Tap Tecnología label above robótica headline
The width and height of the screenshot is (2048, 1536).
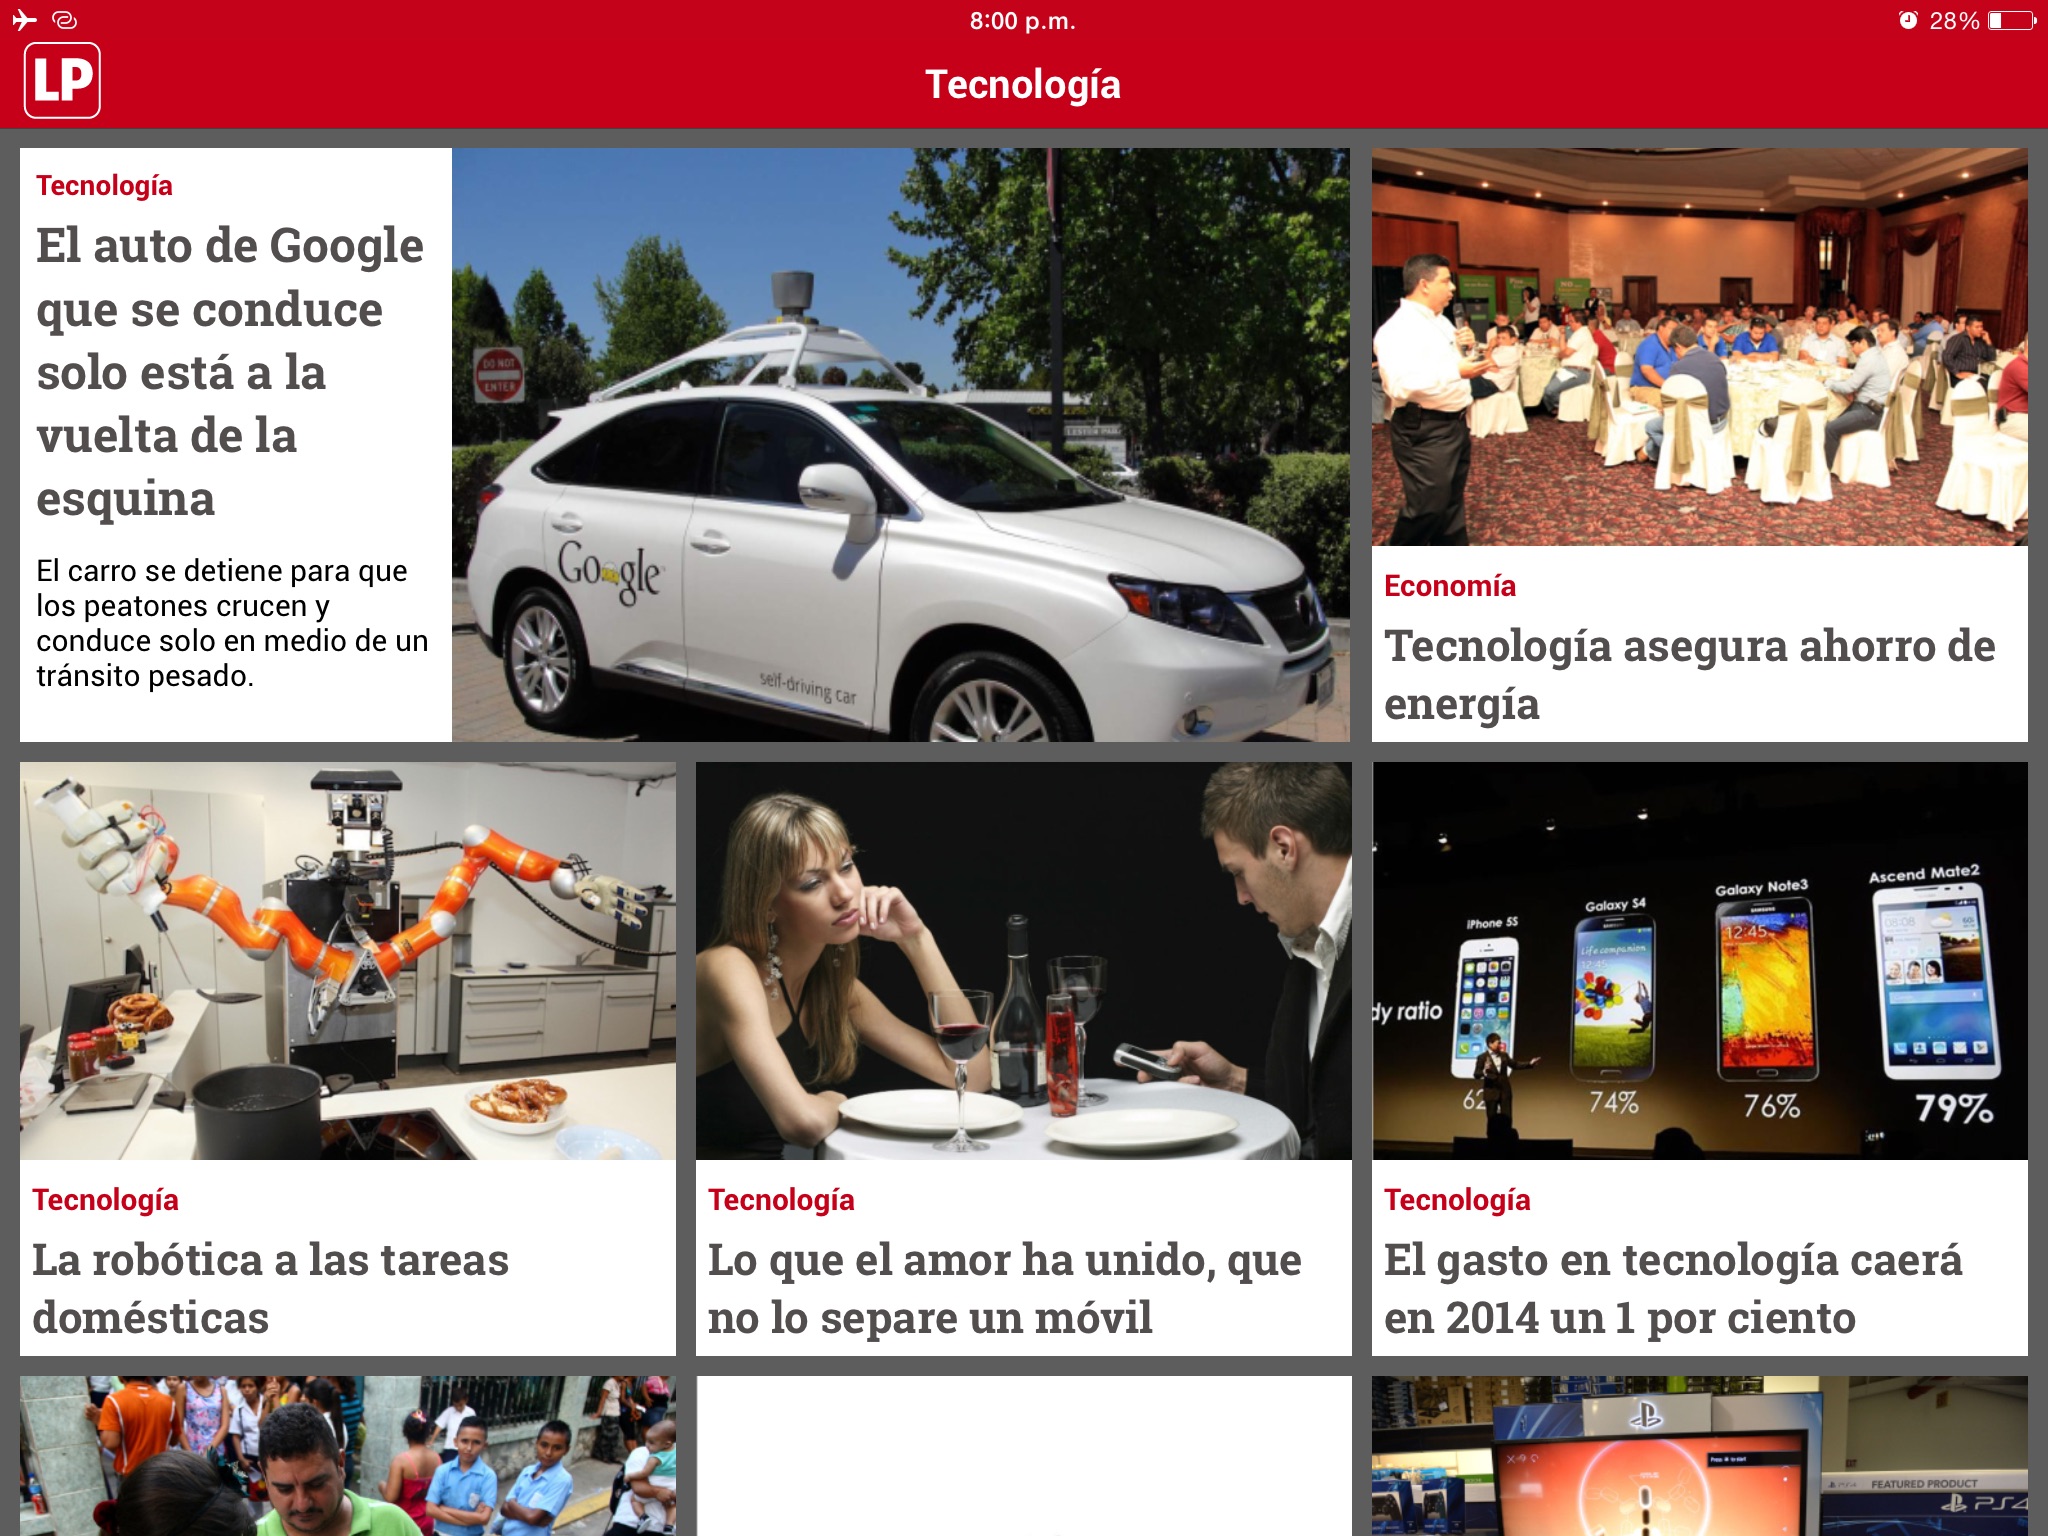105,1200
